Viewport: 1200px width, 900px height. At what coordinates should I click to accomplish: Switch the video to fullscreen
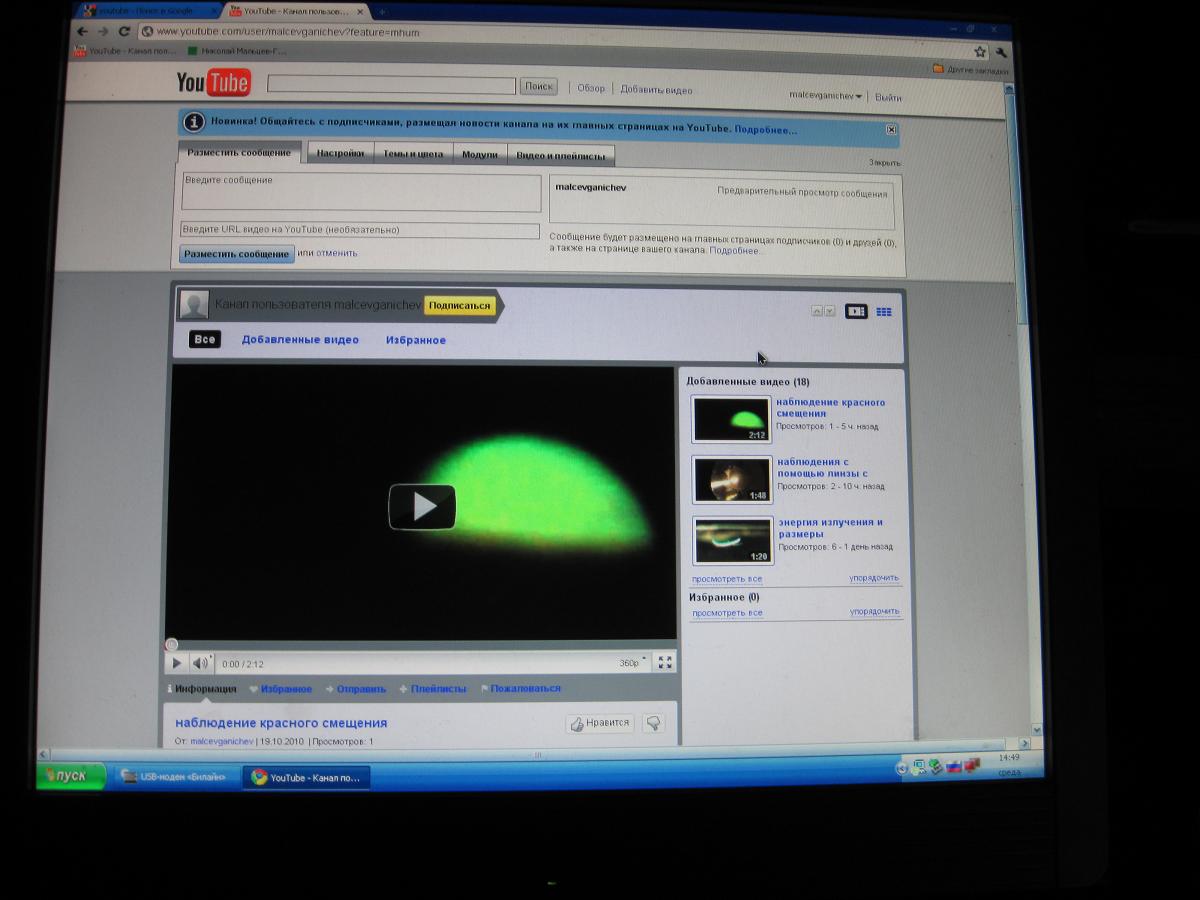pos(665,662)
